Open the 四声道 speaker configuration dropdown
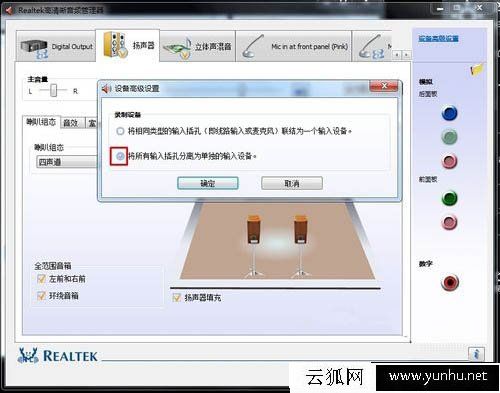The height and width of the screenshot is (393, 500). 67,162
